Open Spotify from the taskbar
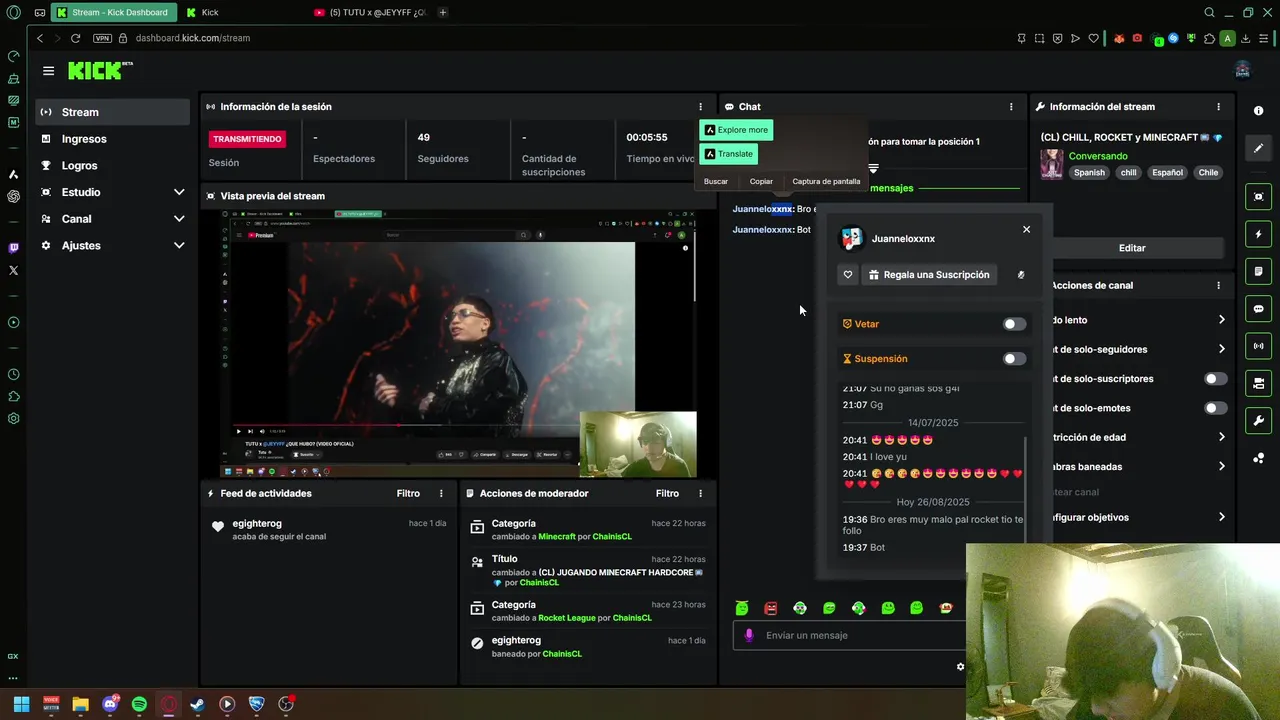This screenshot has width=1280, height=720. pos(139,704)
